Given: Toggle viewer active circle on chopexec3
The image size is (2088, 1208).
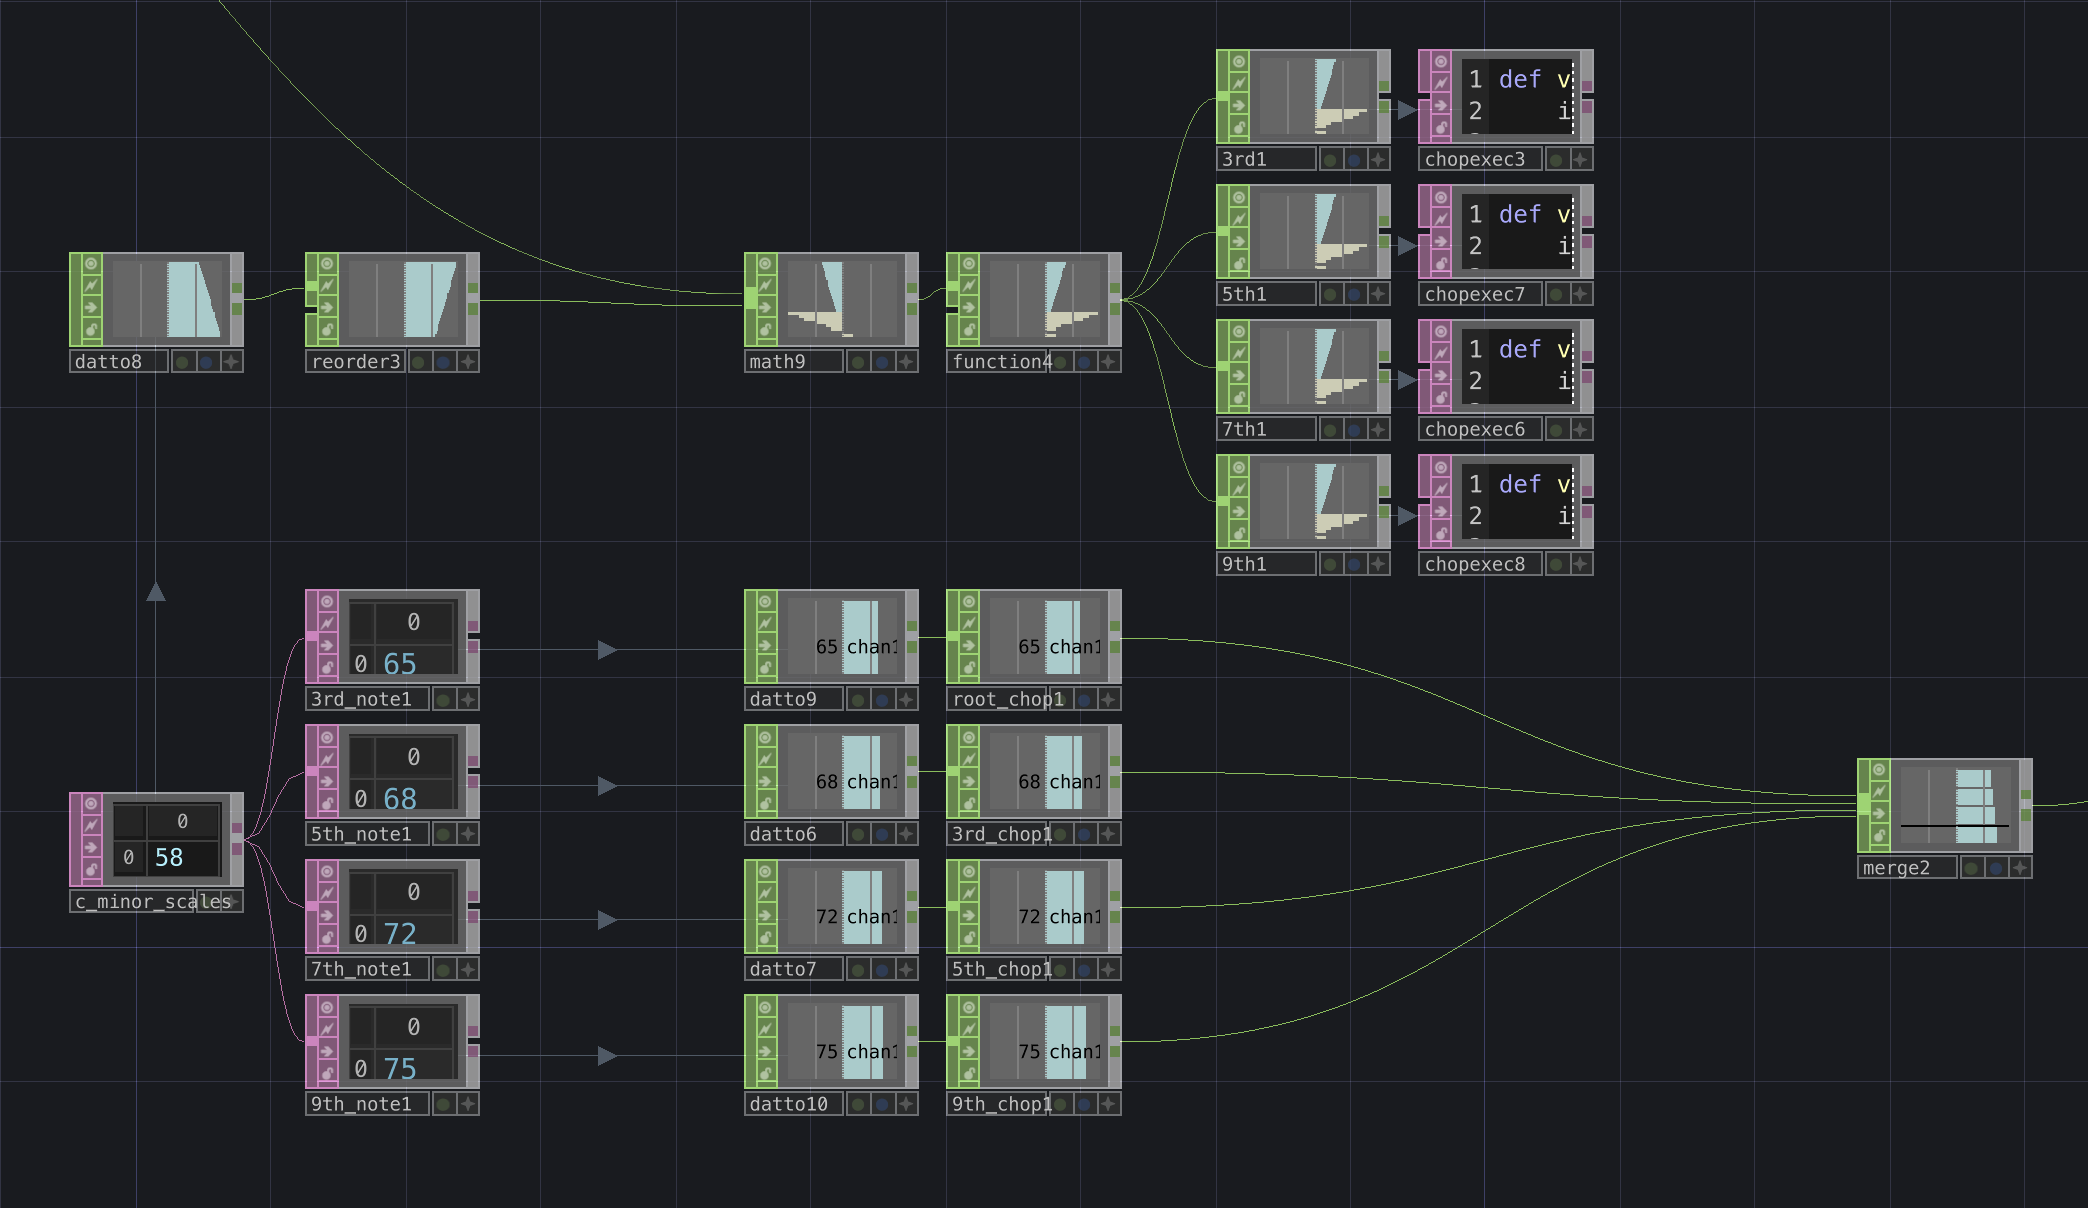Looking at the screenshot, I should click(1441, 62).
